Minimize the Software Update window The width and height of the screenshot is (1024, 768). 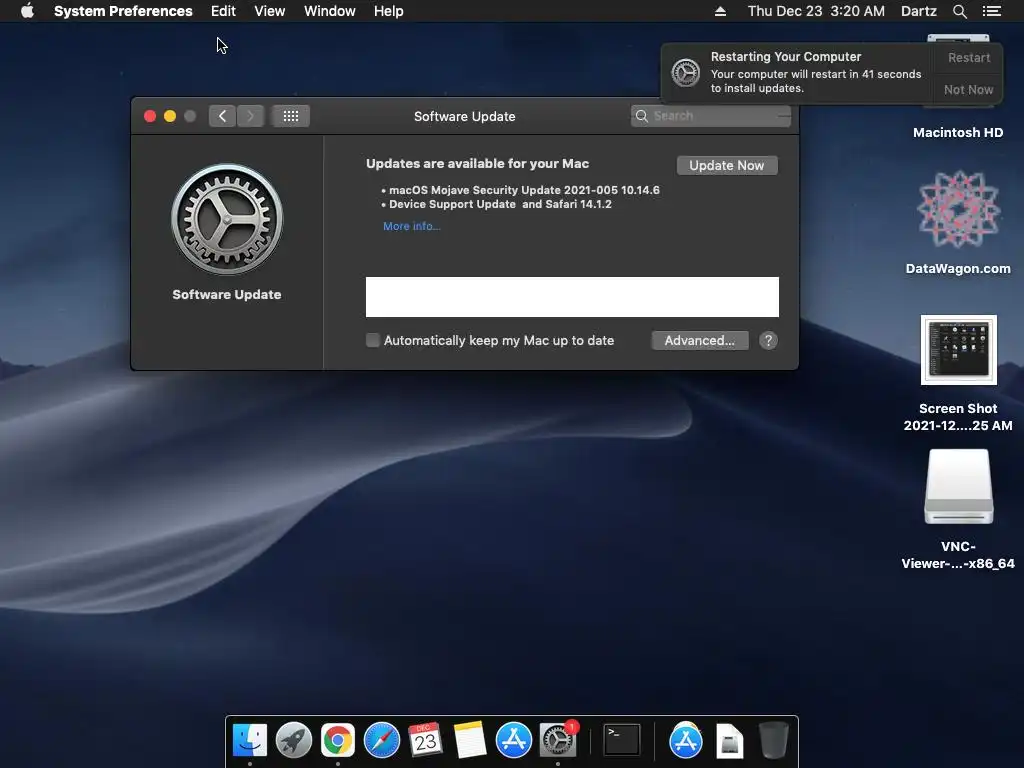(170, 116)
